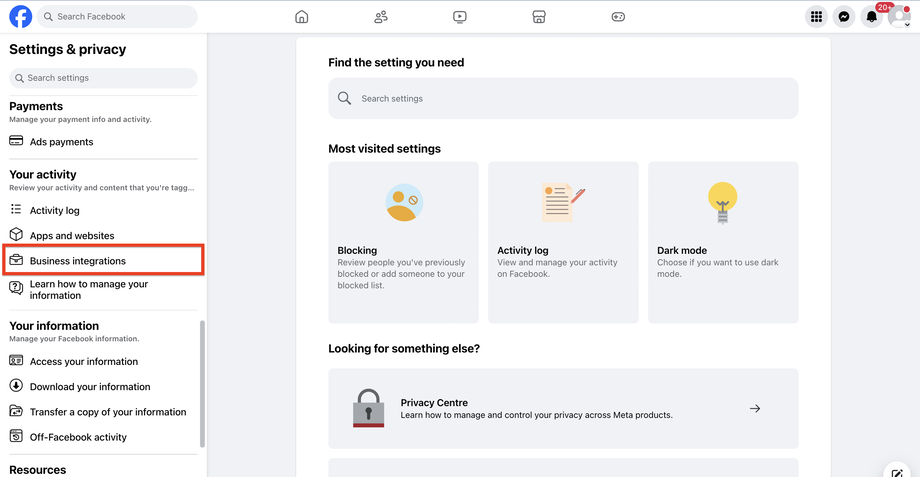920x477 pixels.
Task: Select Ads payments in the sidebar
Action: point(61,142)
